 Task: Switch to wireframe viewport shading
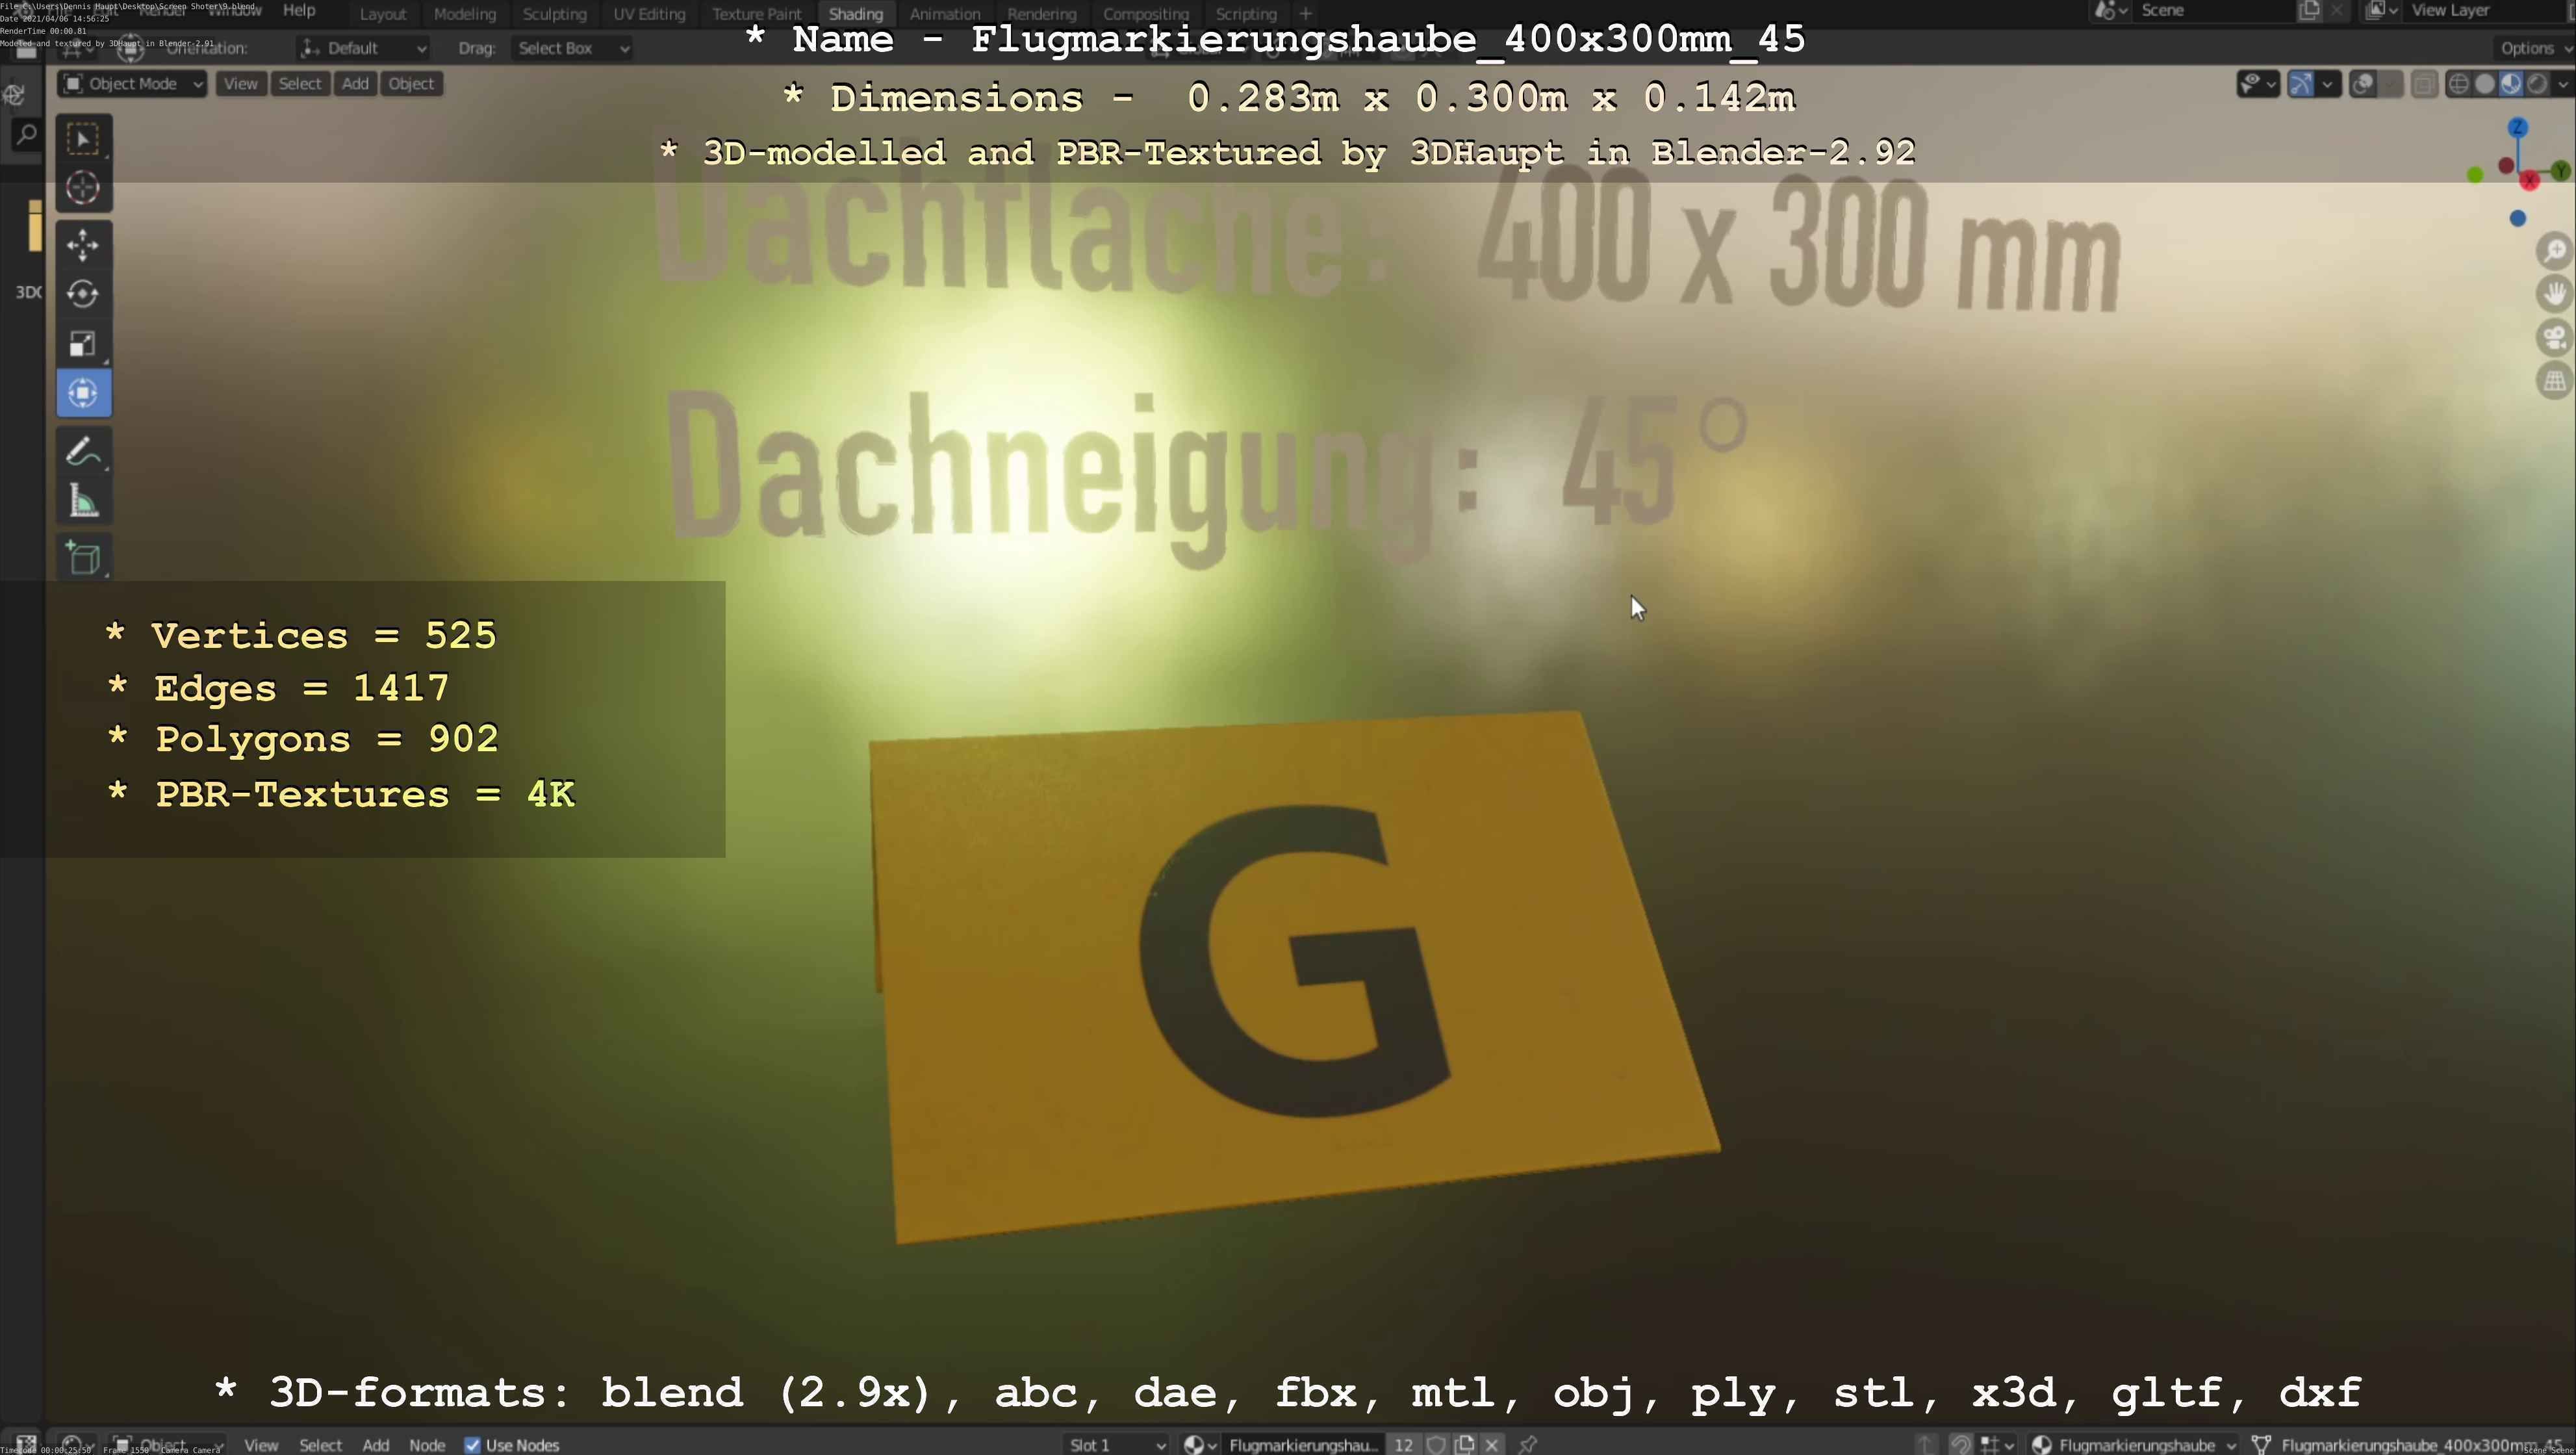[2458, 84]
